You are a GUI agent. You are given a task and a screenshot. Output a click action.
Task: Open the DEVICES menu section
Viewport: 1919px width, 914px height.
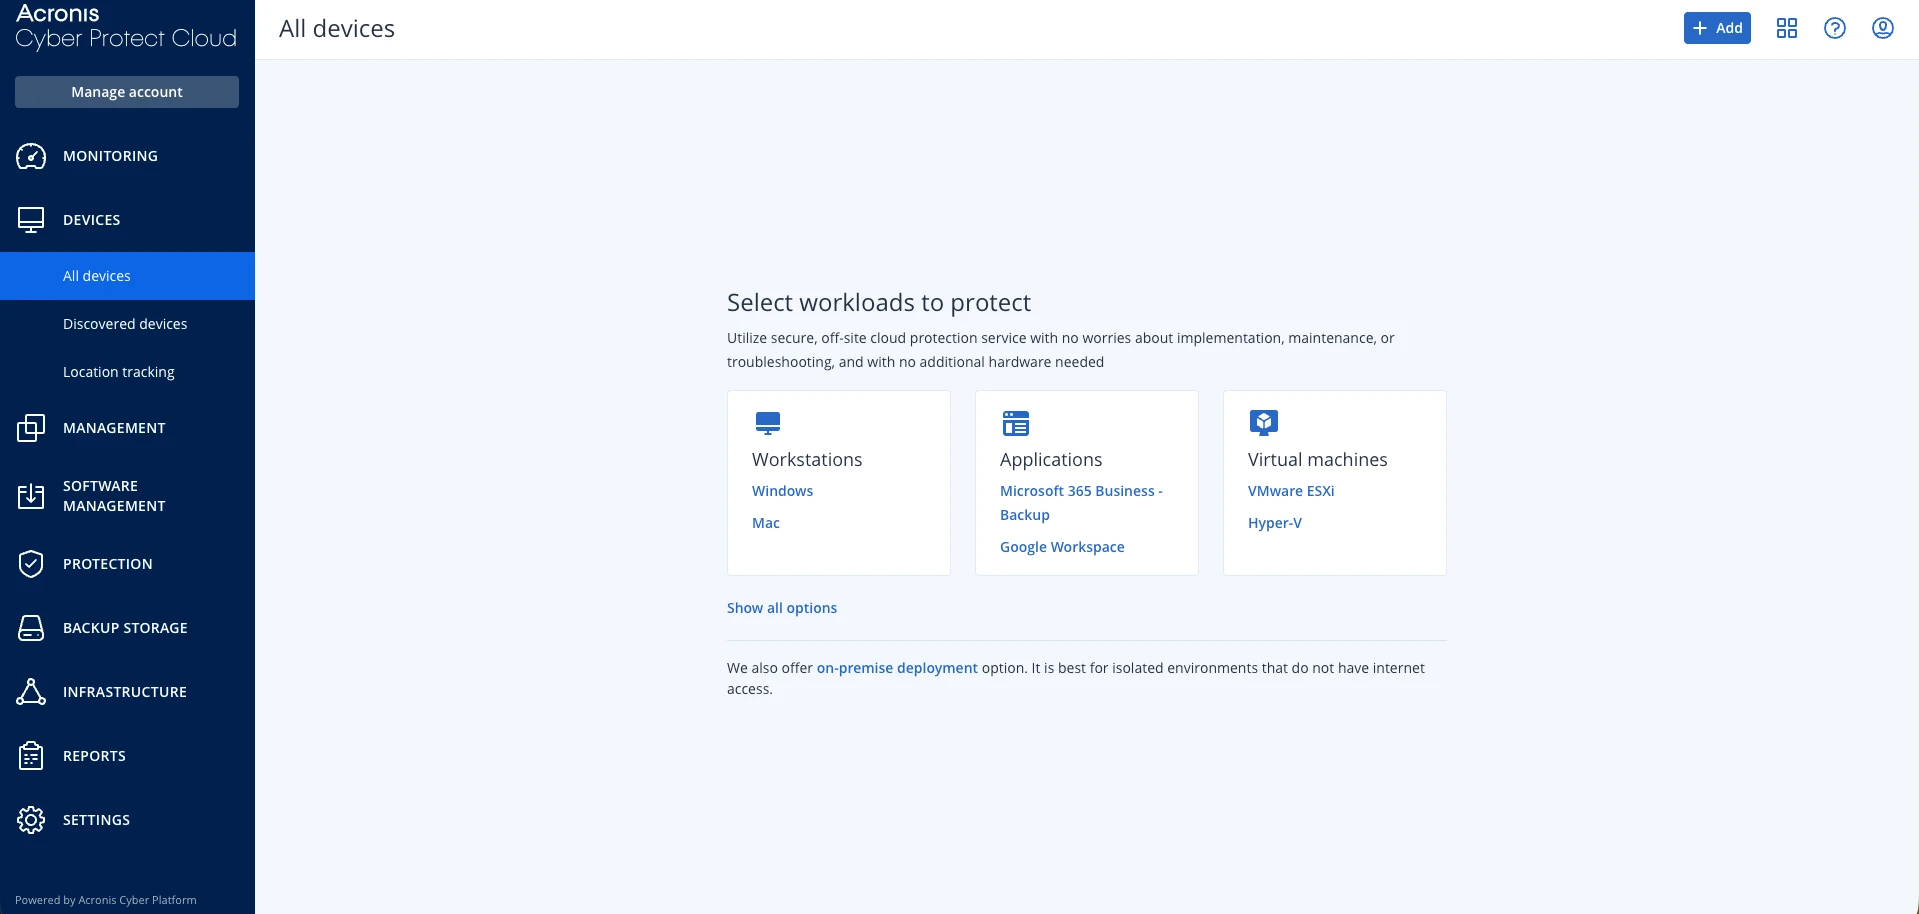point(127,220)
